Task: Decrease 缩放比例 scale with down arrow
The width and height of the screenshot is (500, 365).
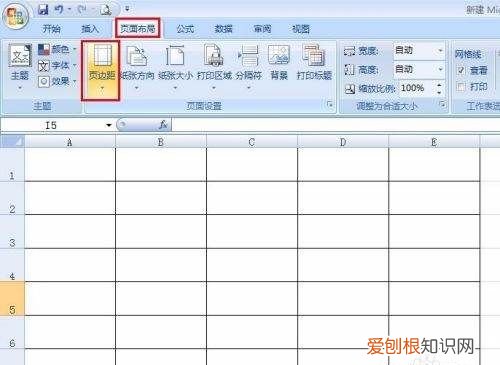Action: pos(439,92)
